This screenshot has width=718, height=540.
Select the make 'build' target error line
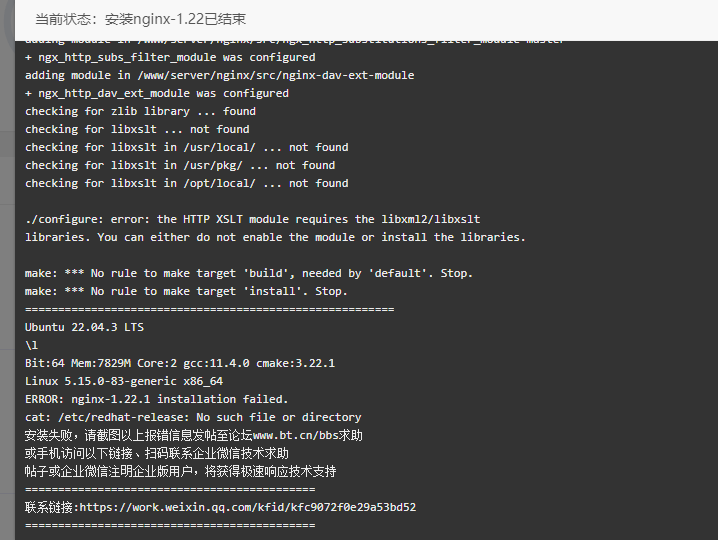(x=249, y=273)
